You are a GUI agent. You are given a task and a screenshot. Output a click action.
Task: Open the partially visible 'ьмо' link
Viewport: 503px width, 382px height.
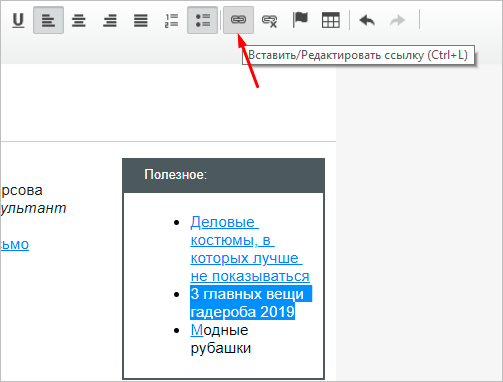coord(14,244)
